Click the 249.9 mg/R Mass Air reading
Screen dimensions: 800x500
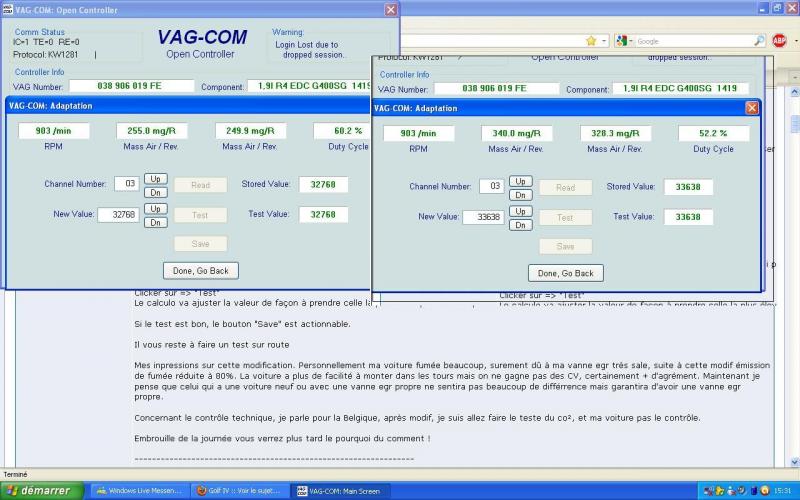click(251, 131)
